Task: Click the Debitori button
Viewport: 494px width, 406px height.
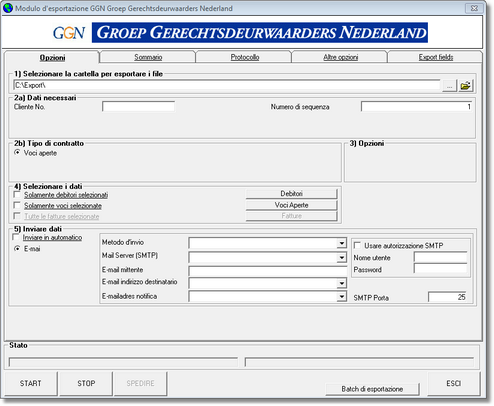Action: coord(291,194)
